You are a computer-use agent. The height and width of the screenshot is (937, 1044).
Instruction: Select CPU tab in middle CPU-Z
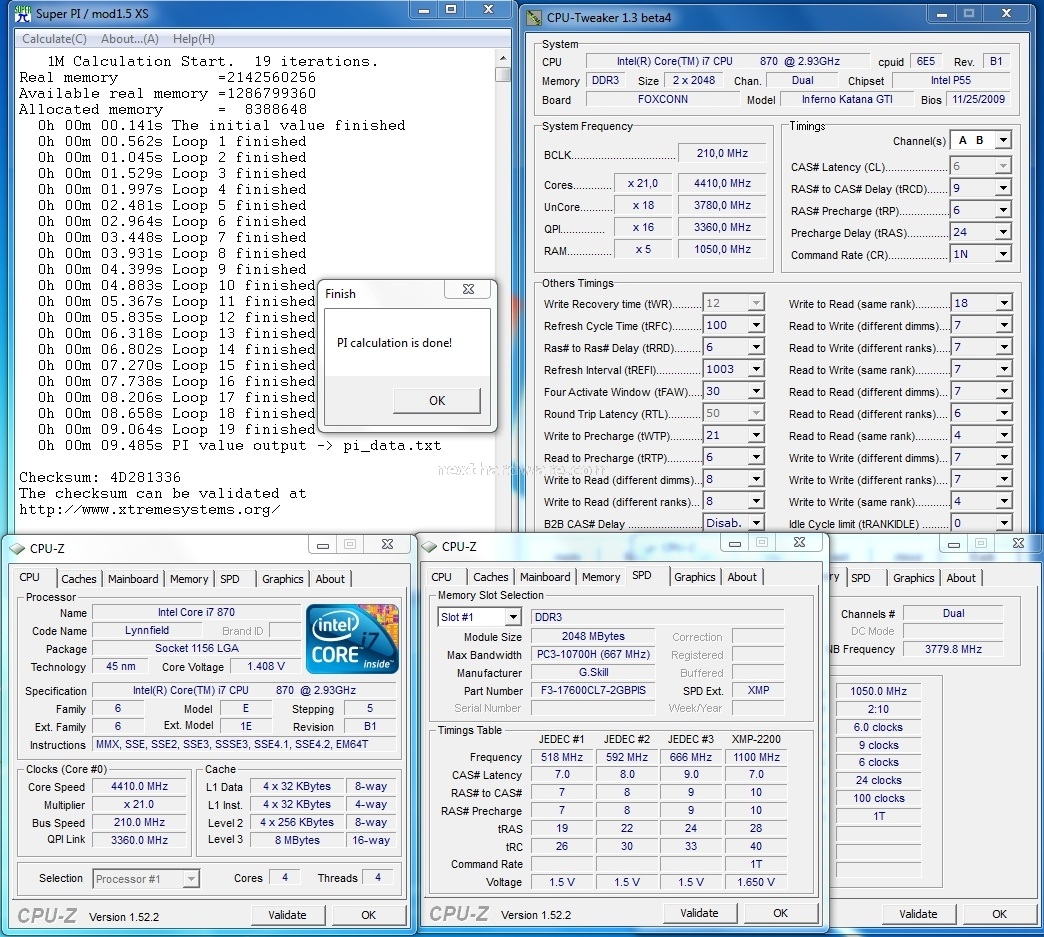(x=441, y=577)
